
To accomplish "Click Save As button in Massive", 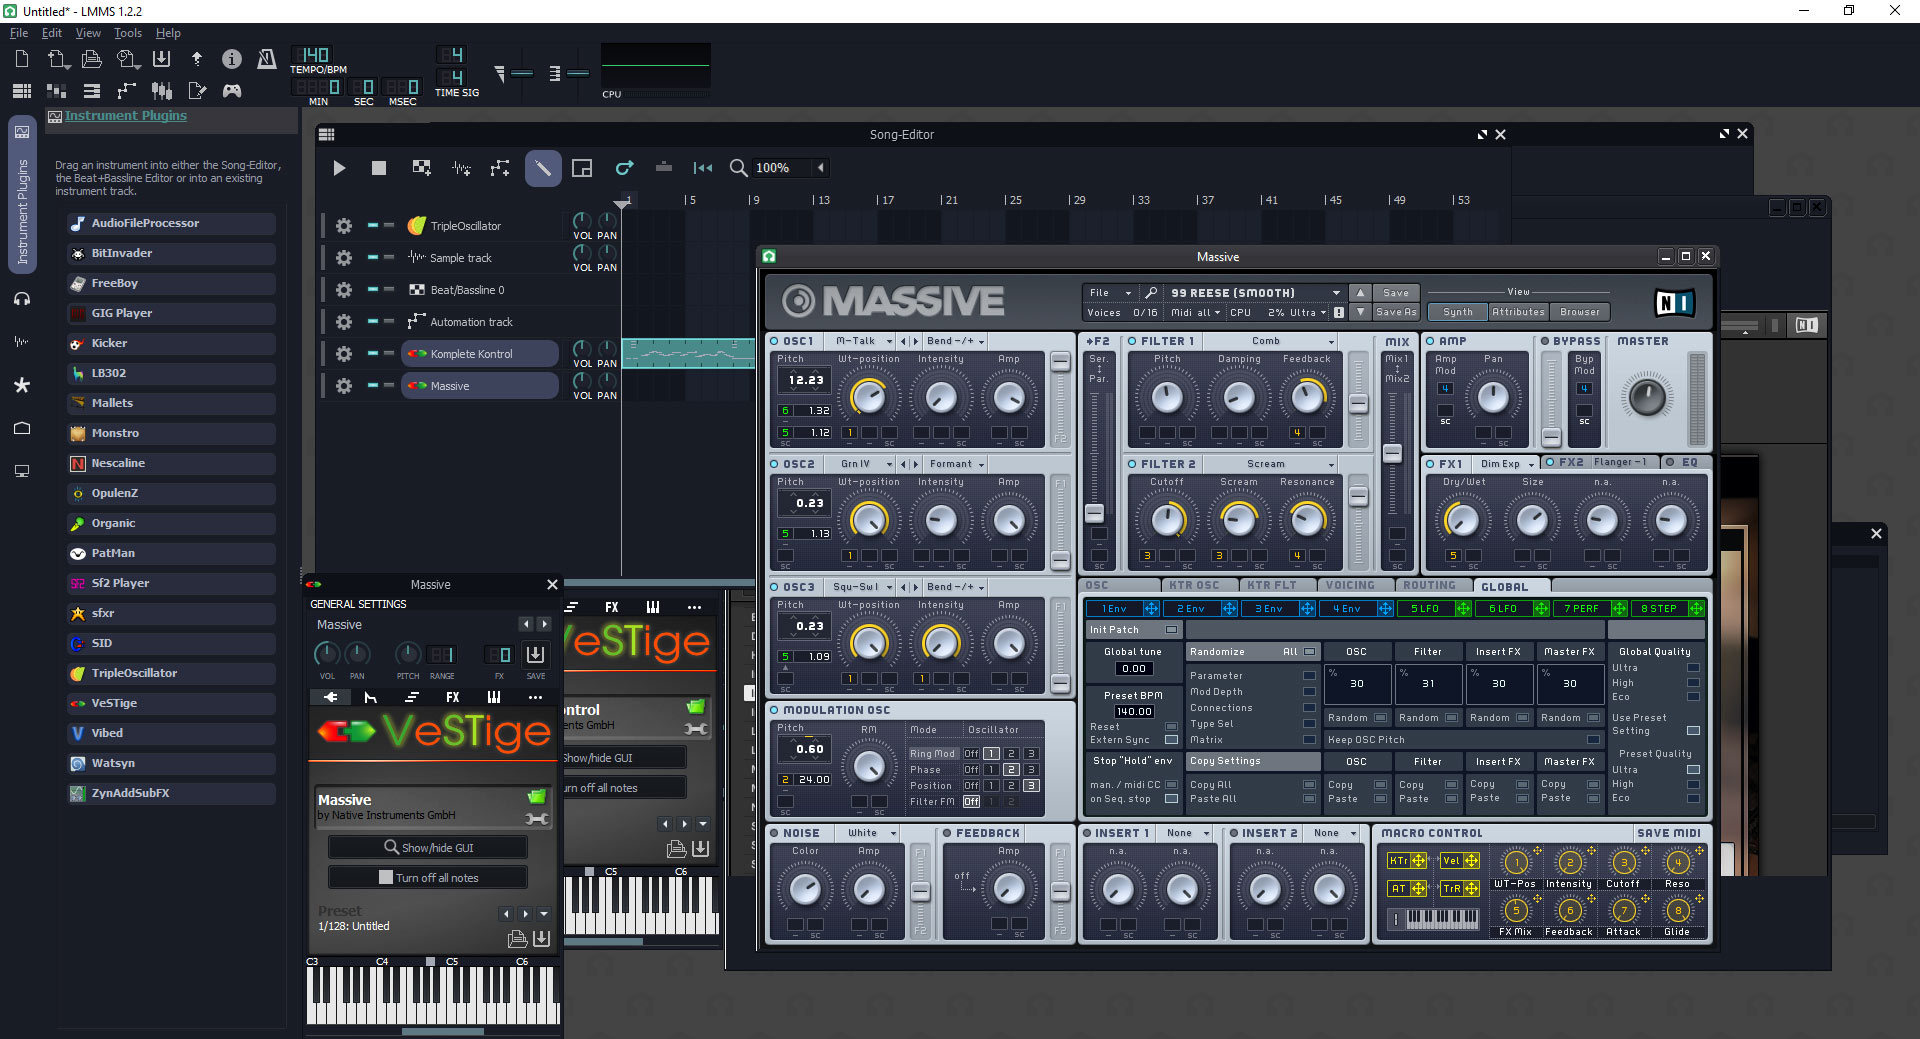I will click(1396, 312).
